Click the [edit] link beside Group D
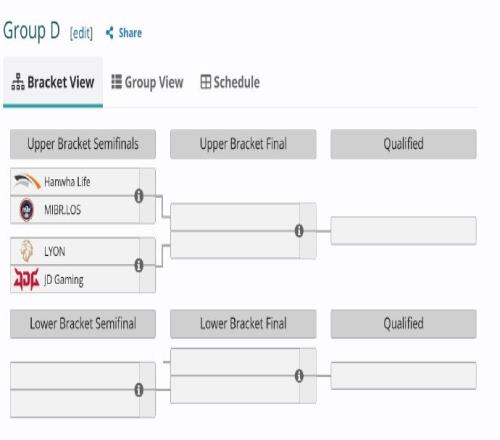The width and height of the screenshot is (500, 440). point(81,33)
